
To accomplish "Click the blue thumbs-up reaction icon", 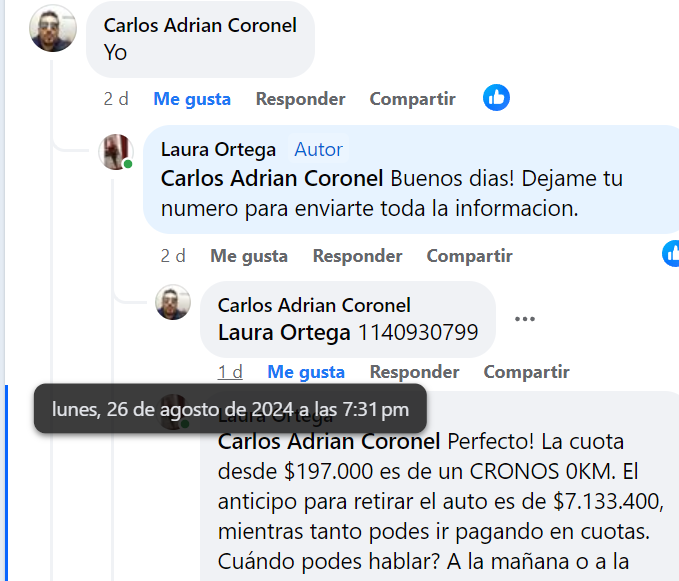I will pos(496,97).
